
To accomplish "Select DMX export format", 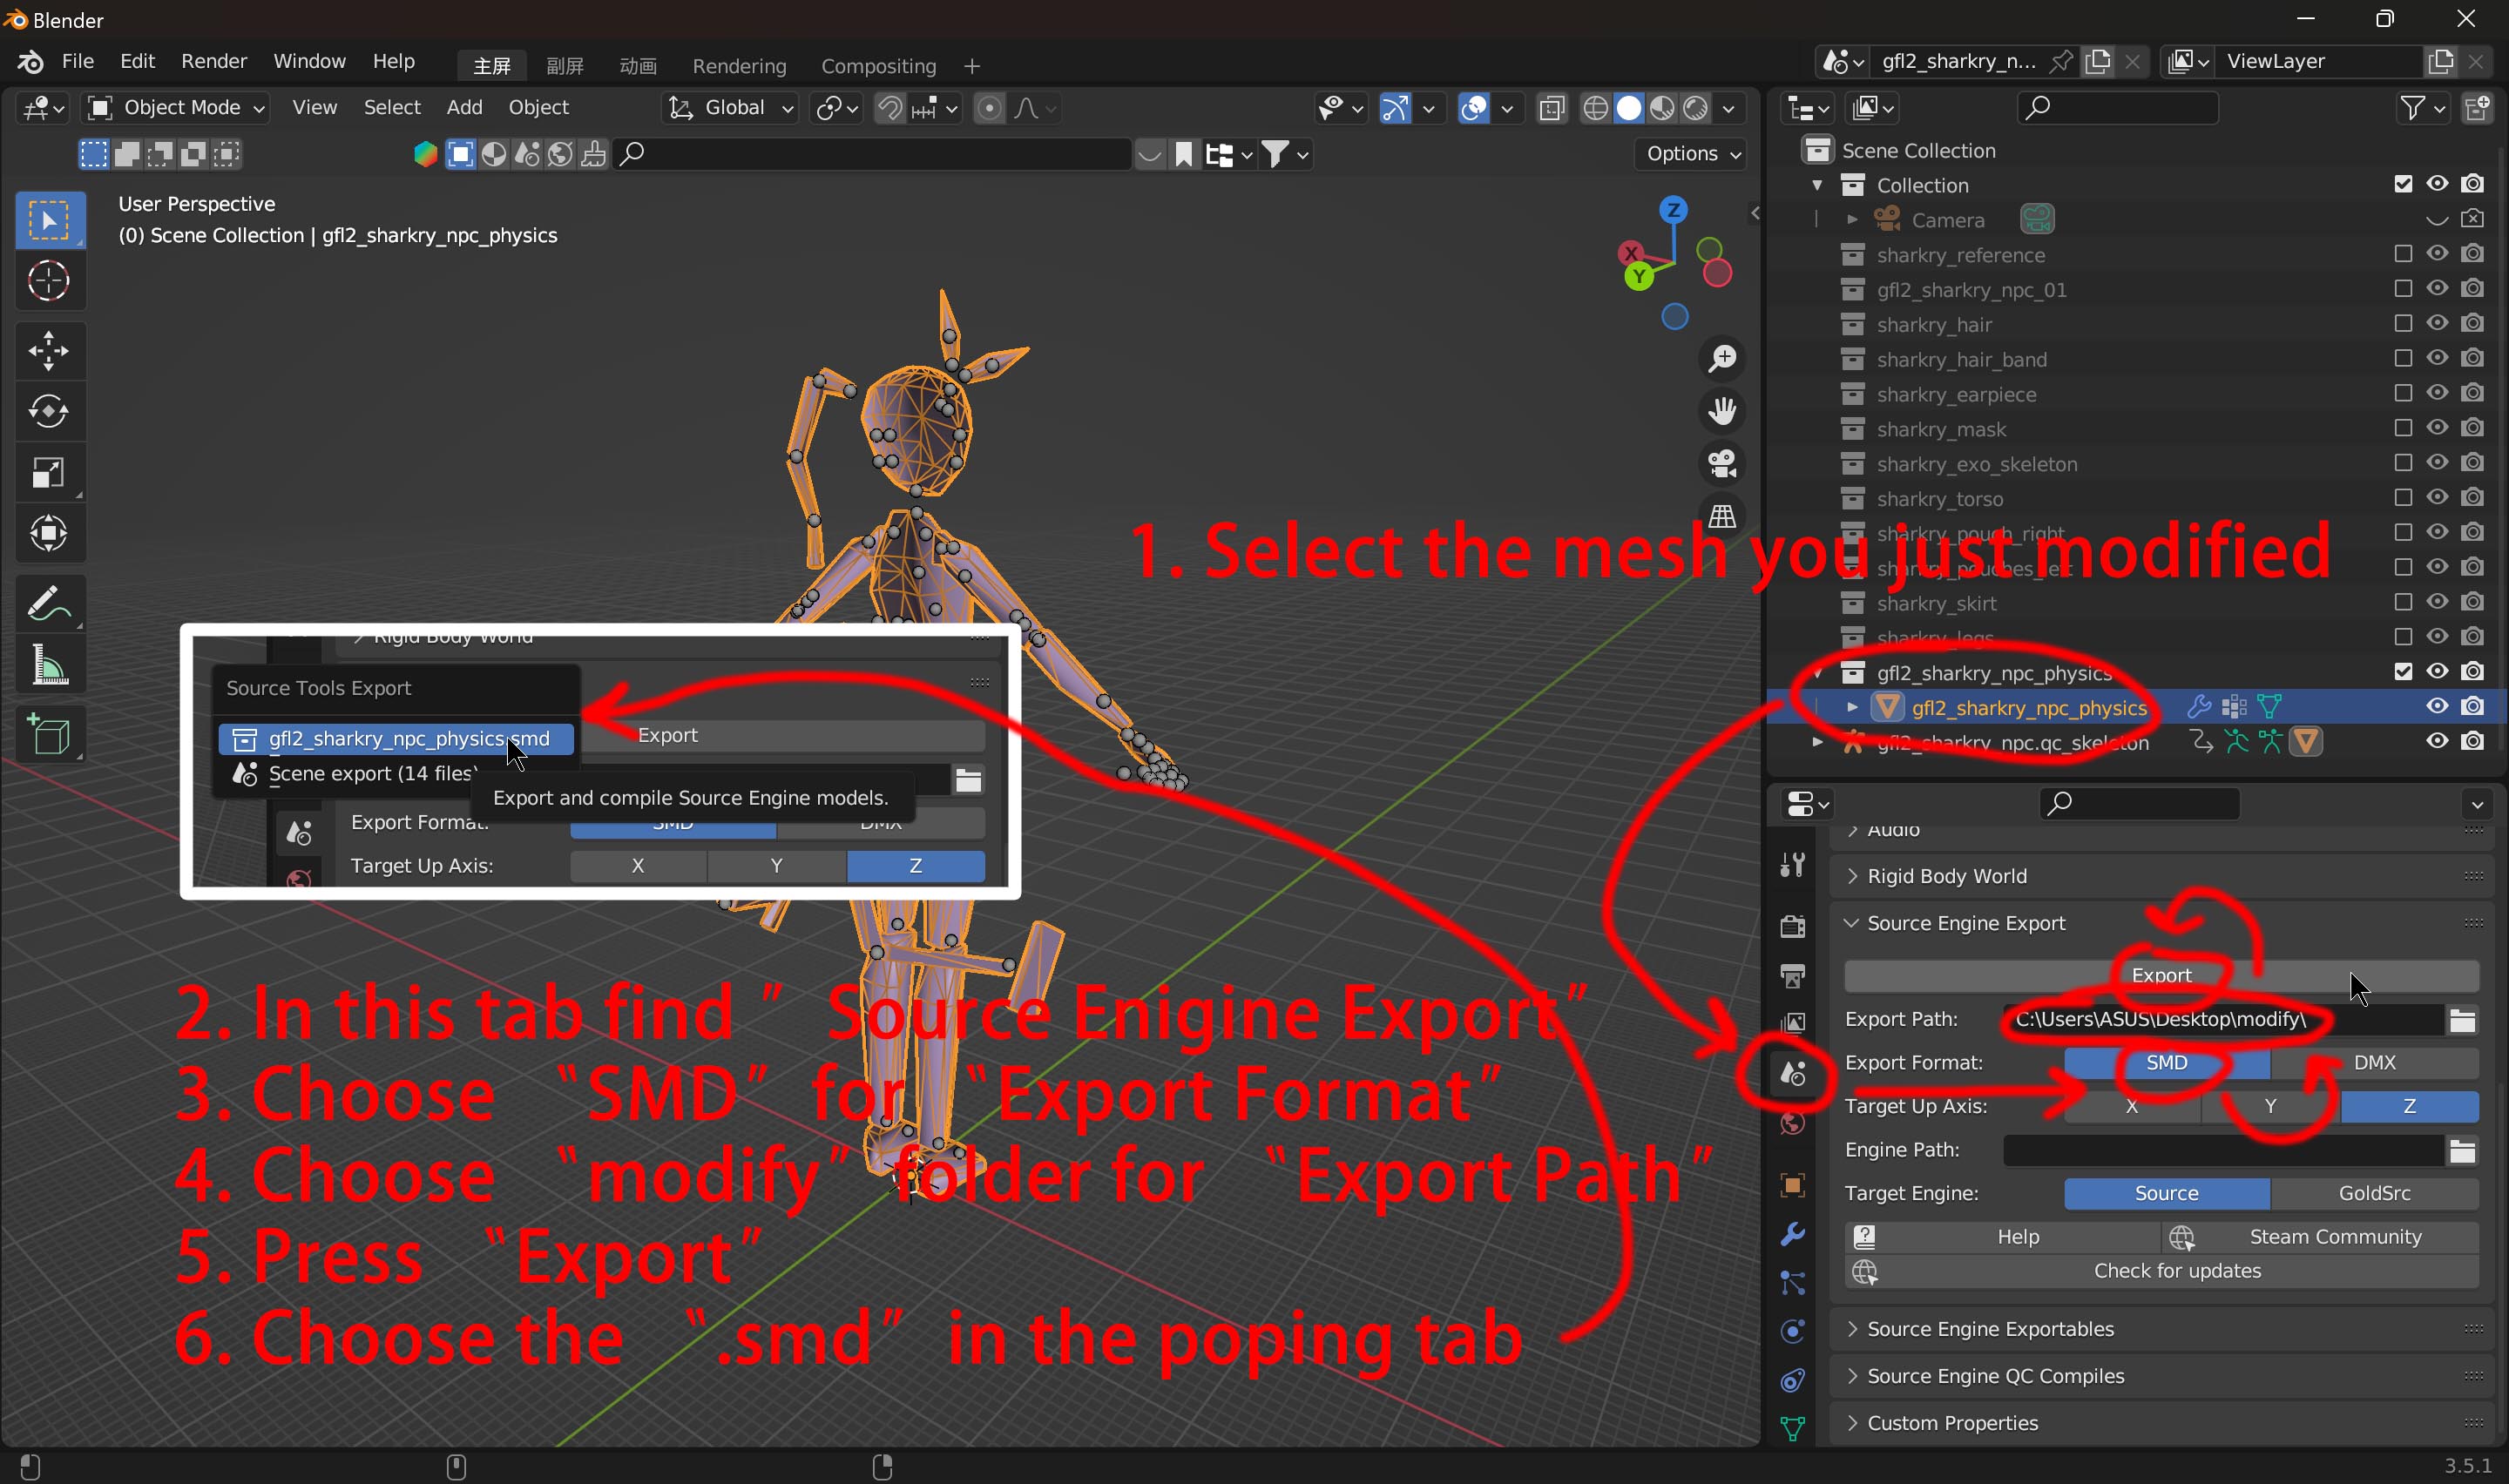I will coord(2373,1062).
